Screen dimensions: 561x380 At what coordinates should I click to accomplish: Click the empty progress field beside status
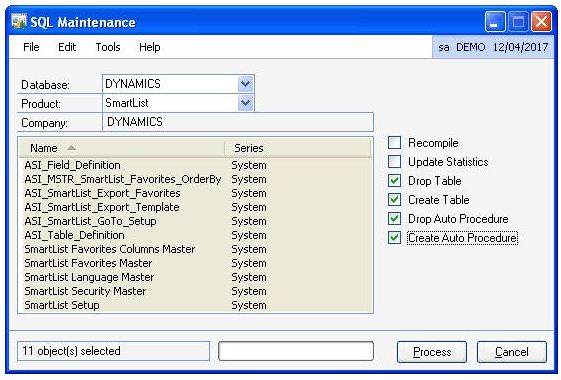tap(296, 351)
